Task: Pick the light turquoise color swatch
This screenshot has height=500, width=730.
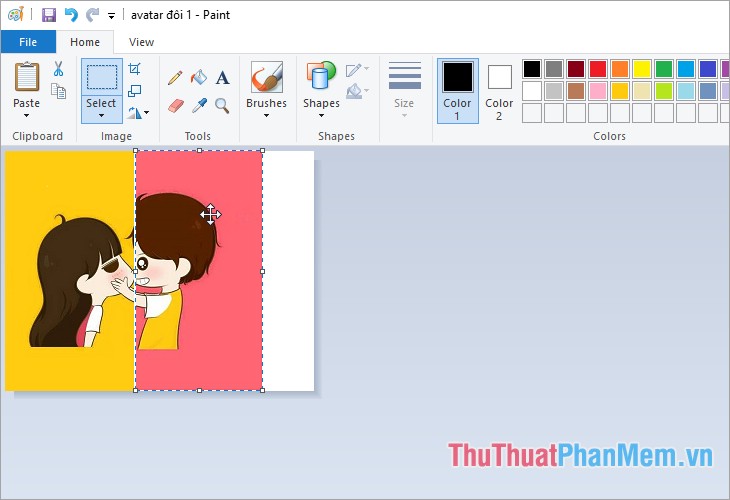Action: click(x=686, y=91)
